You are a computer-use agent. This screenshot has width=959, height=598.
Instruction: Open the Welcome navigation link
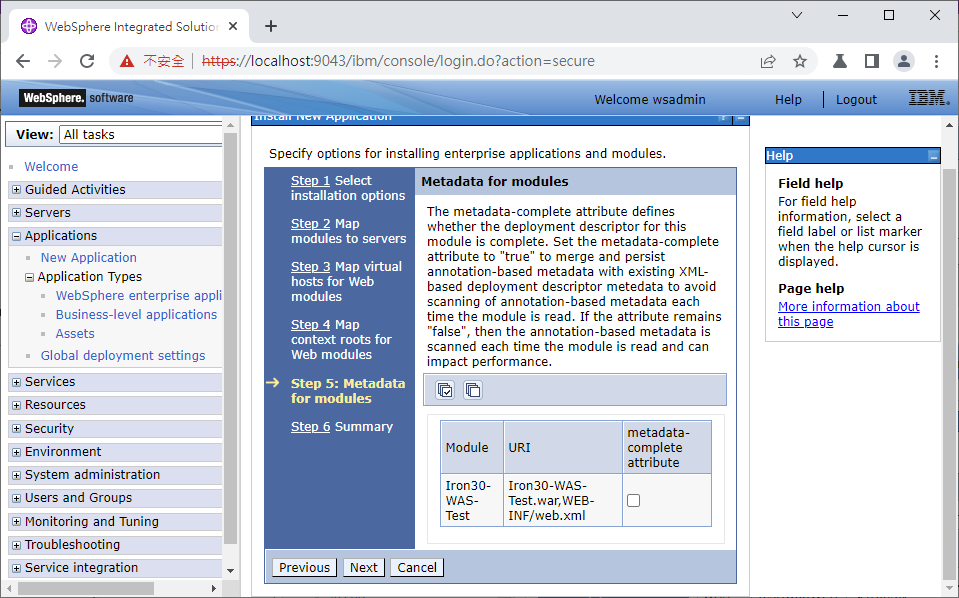tap(51, 166)
